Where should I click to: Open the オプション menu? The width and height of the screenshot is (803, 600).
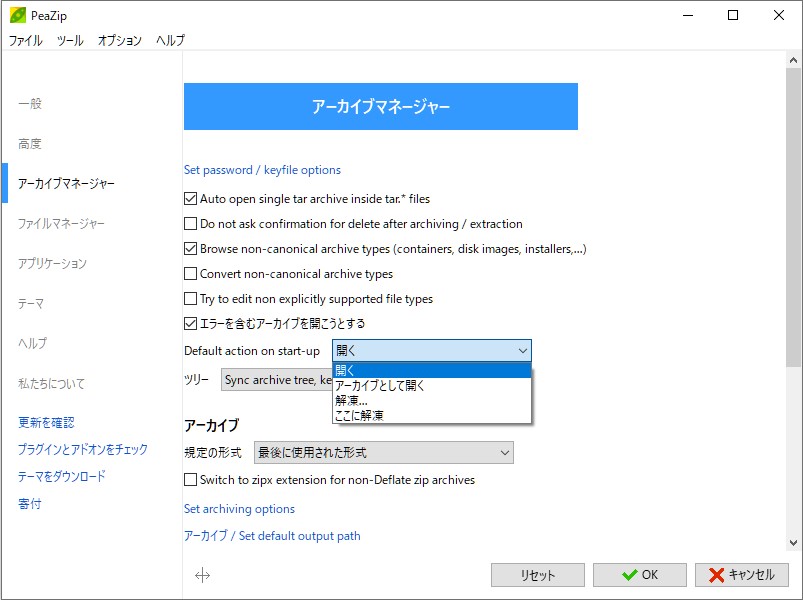(118, 41)
